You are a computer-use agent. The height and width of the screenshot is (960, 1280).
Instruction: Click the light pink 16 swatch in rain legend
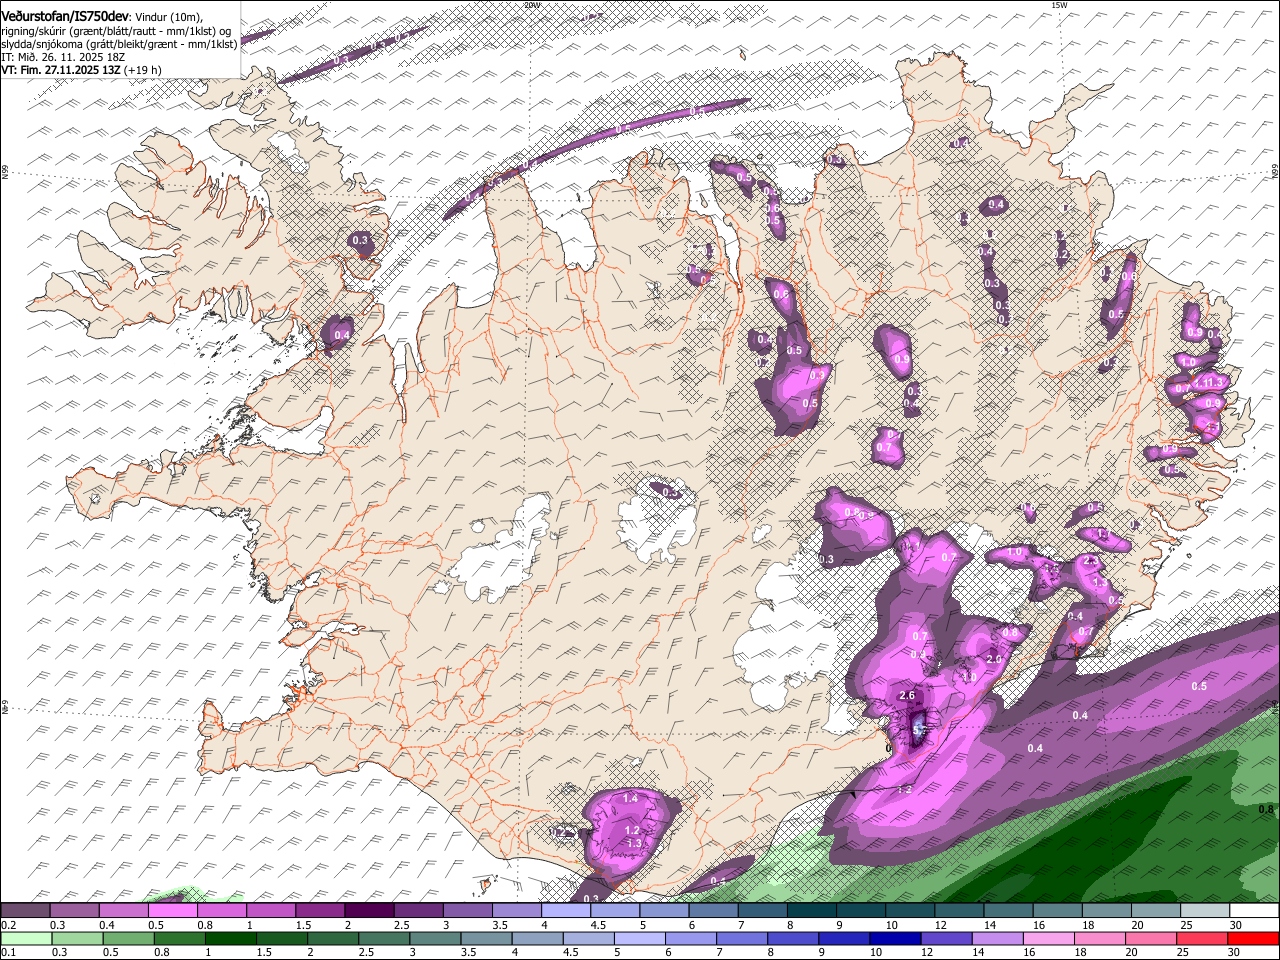tap(1047, 938)
